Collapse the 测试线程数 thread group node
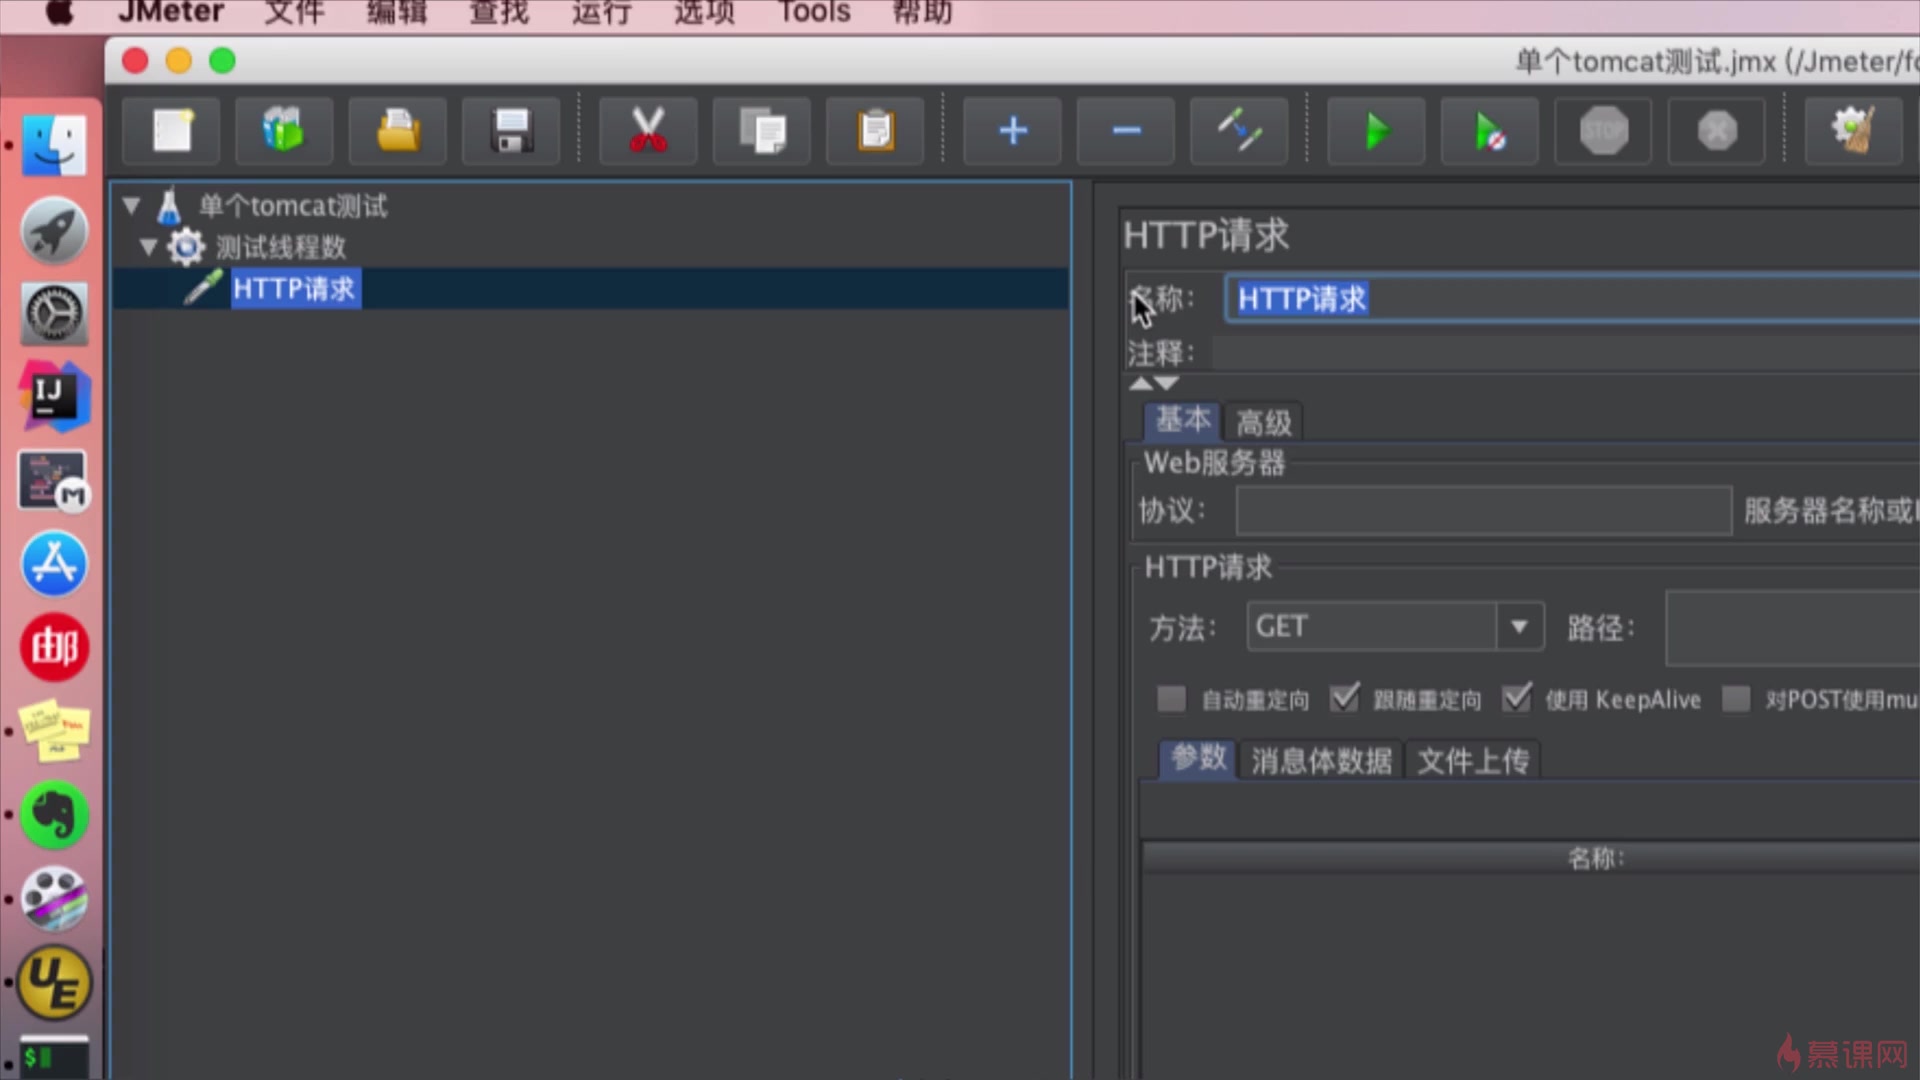The image size is (1920, 1080). (x=149, y=247)
